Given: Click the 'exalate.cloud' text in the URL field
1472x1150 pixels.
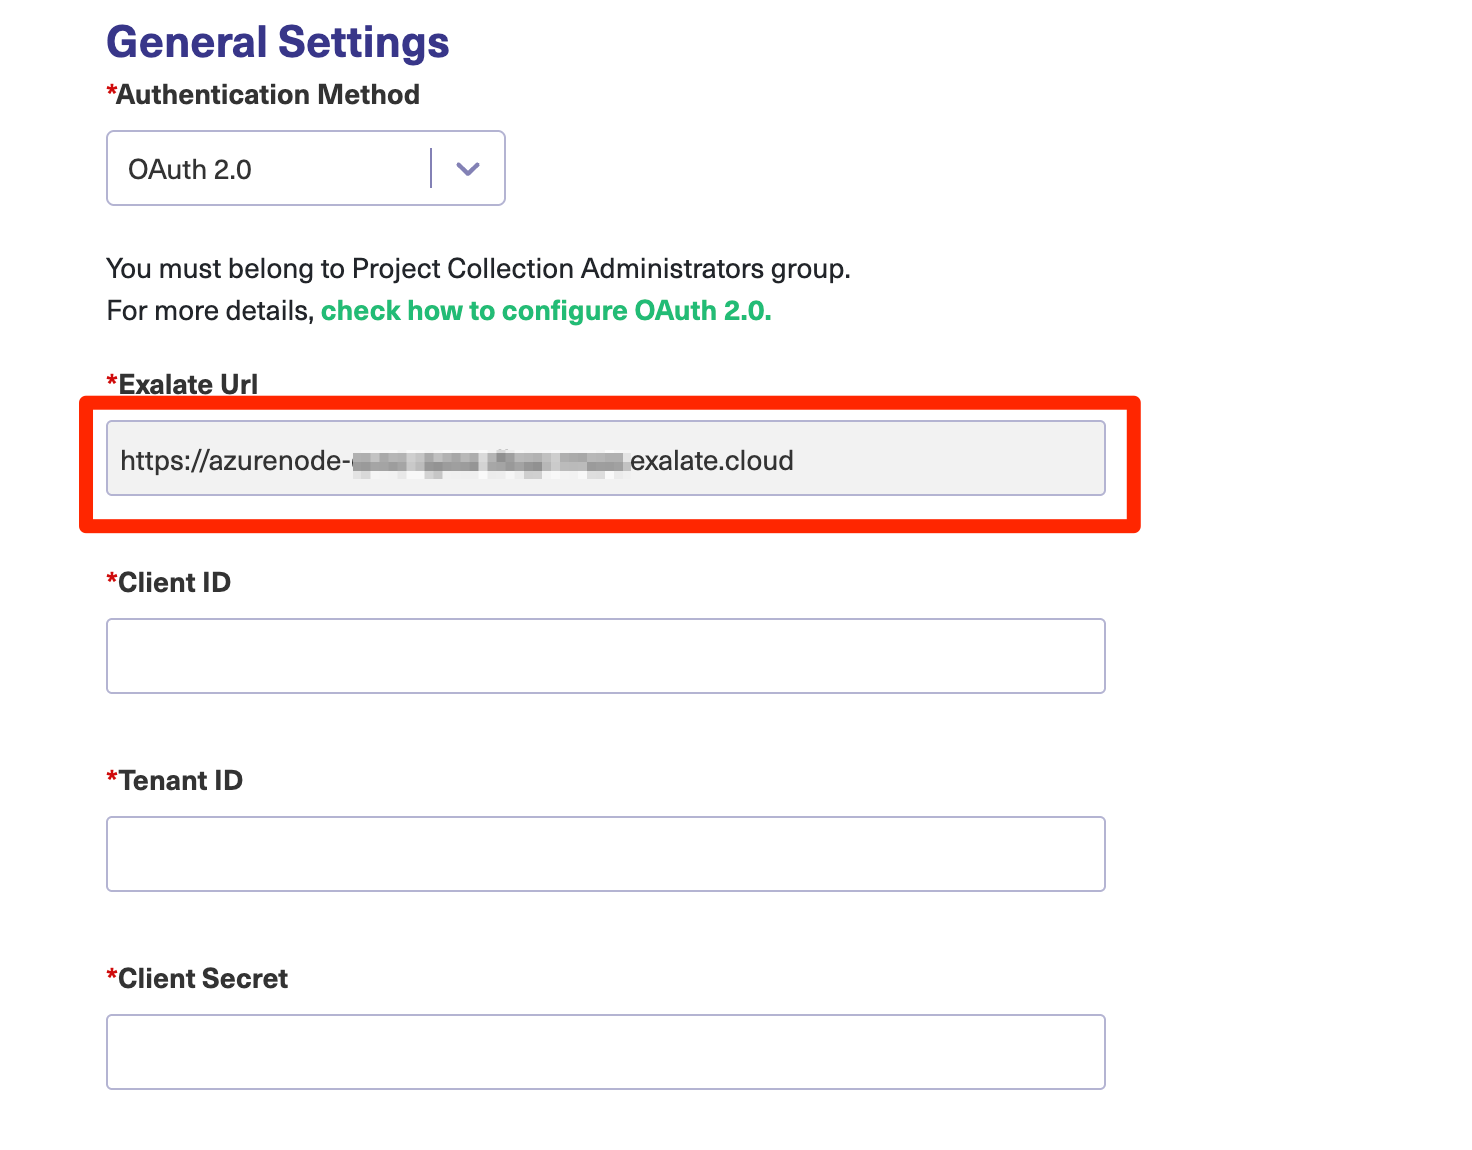Looking at the screenshot, I should click(712, 460).
